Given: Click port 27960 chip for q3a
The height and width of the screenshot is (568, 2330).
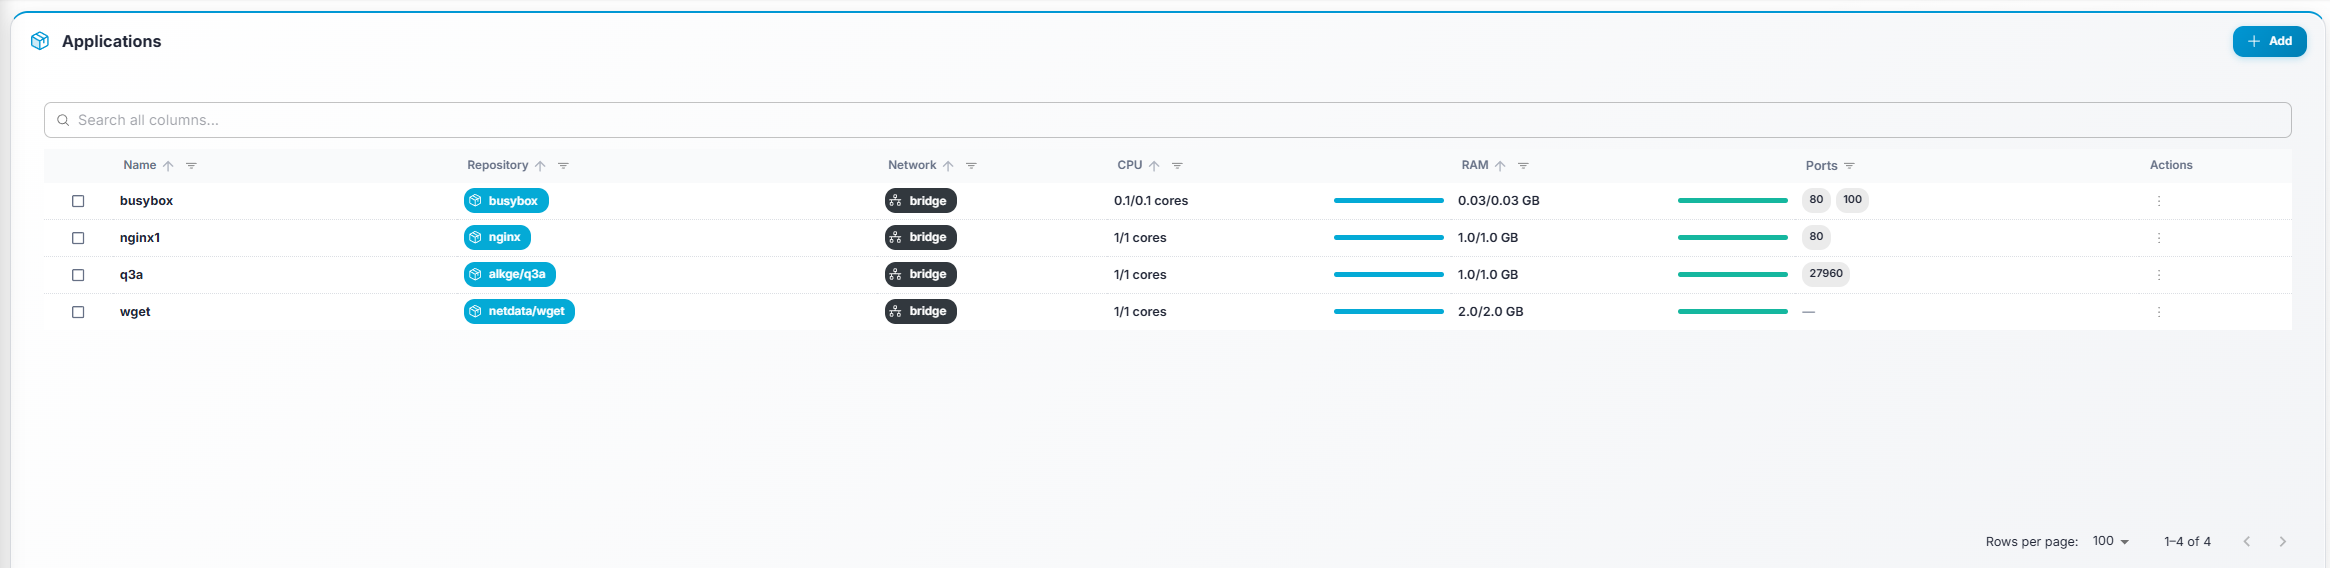Looking at the screenshot, I should pos(1826,274).
